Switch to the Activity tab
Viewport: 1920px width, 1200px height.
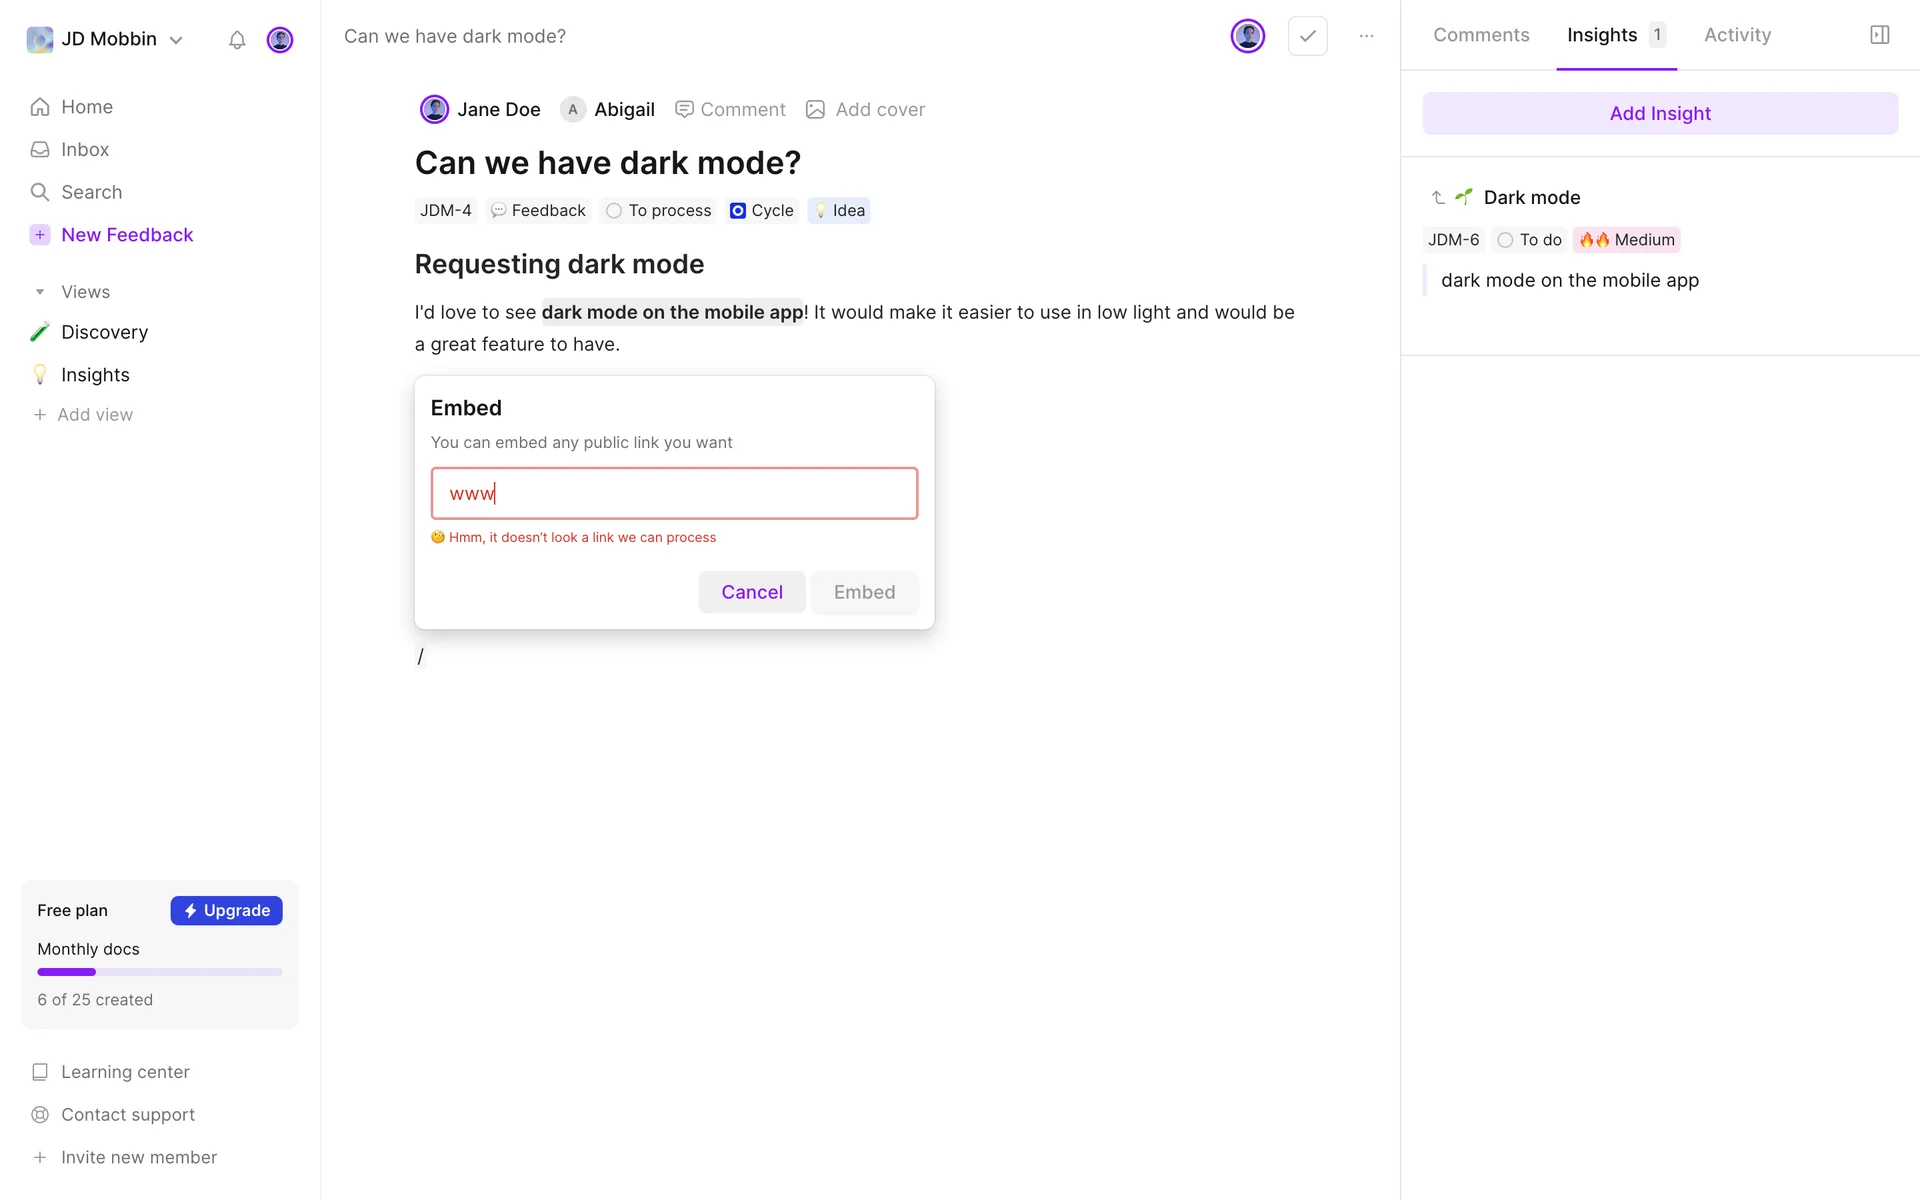coord(1737,35)
